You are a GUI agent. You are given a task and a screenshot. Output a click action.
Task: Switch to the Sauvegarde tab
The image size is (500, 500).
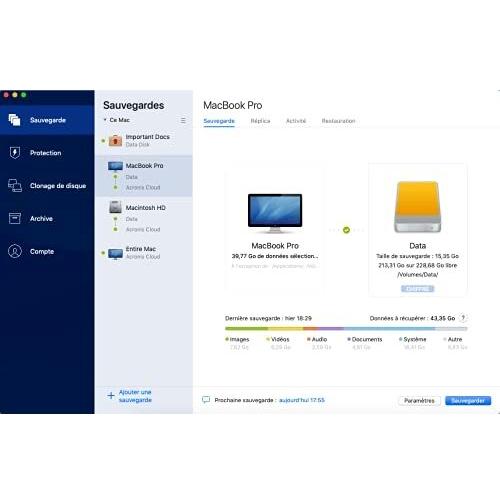219,121
